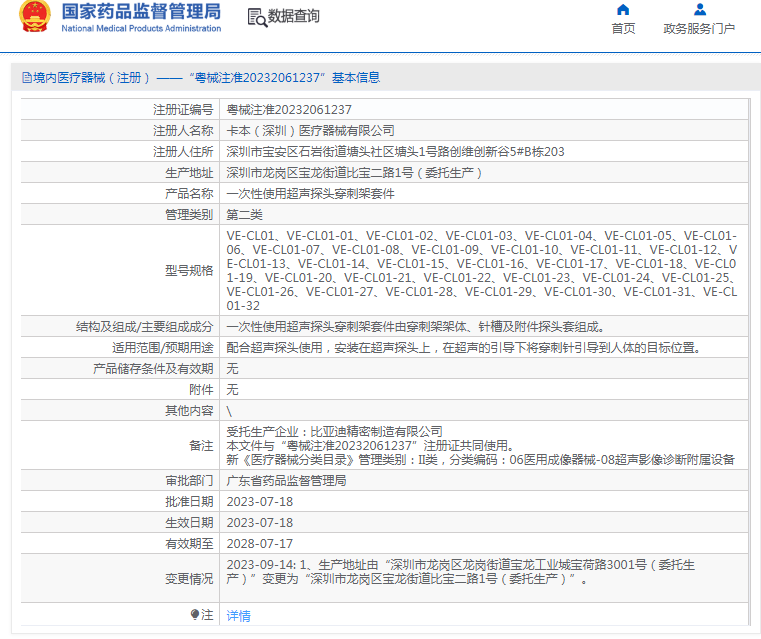
Task: Click the 境内医疗器械（注册）基本信息 header
Action: pyautogui.click(x=201, y=78)
